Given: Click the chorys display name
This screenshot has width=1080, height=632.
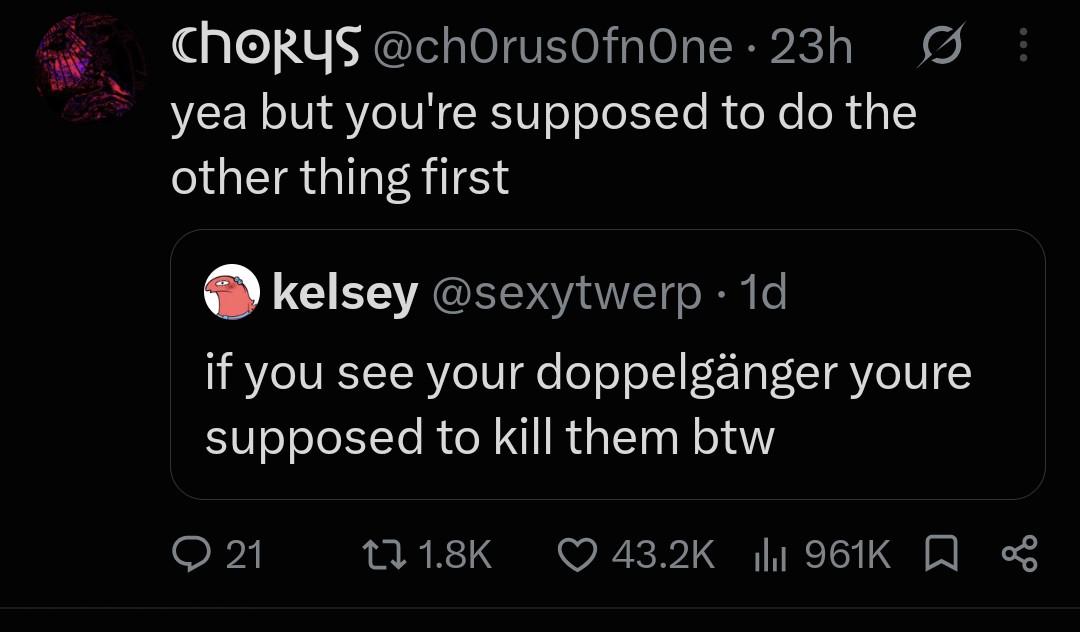Looking at the screenshot, I should click(266, 48).
